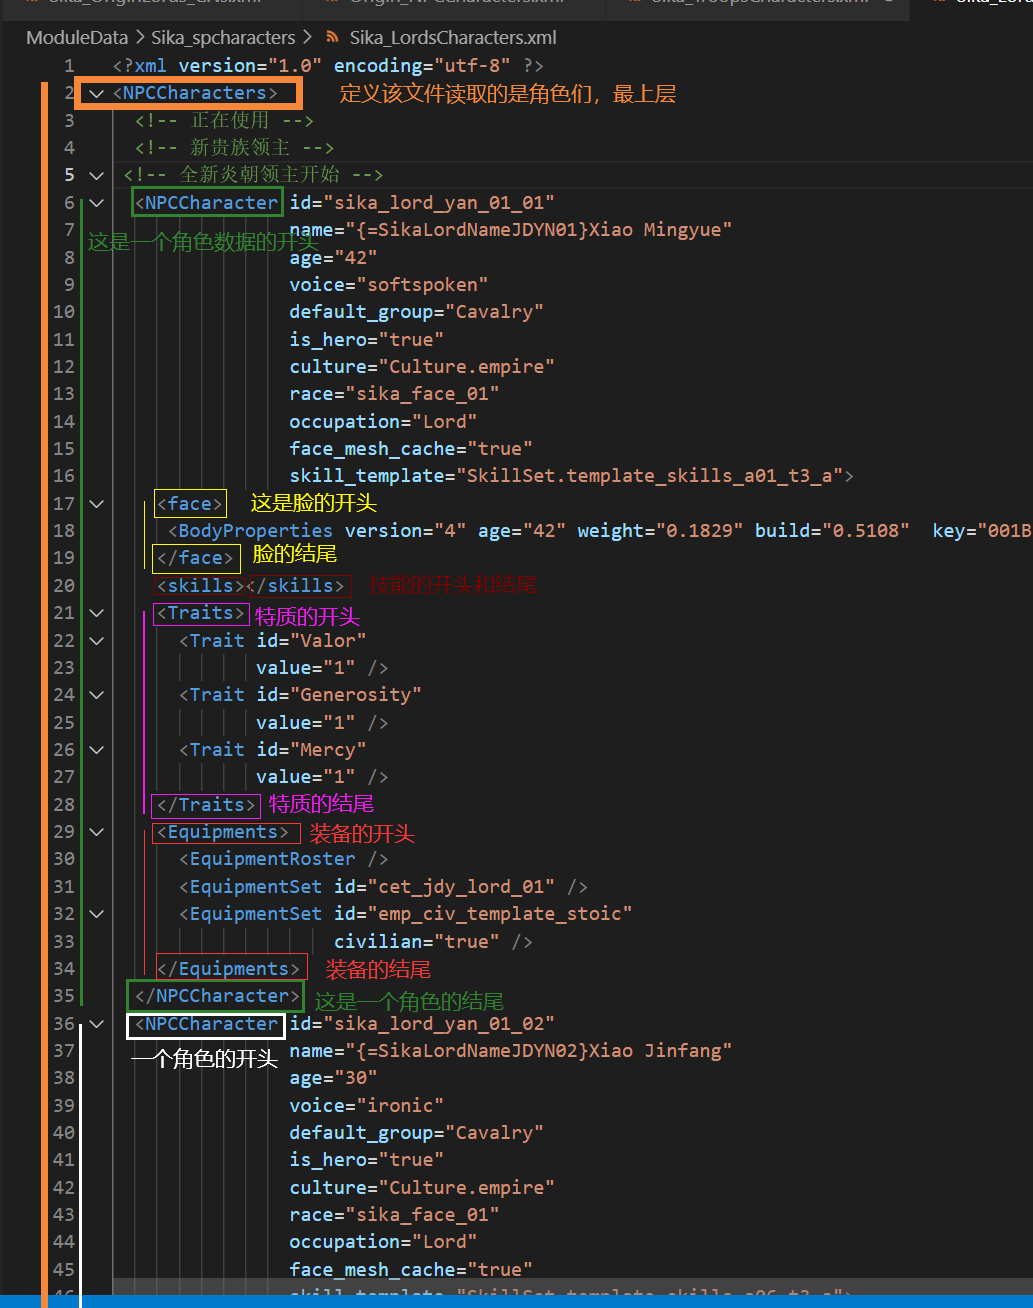This screenshot has height=1308, width=1033.
Task: Collapse the NPCCharacters root fold on line 2
Action: coord(96,93)
